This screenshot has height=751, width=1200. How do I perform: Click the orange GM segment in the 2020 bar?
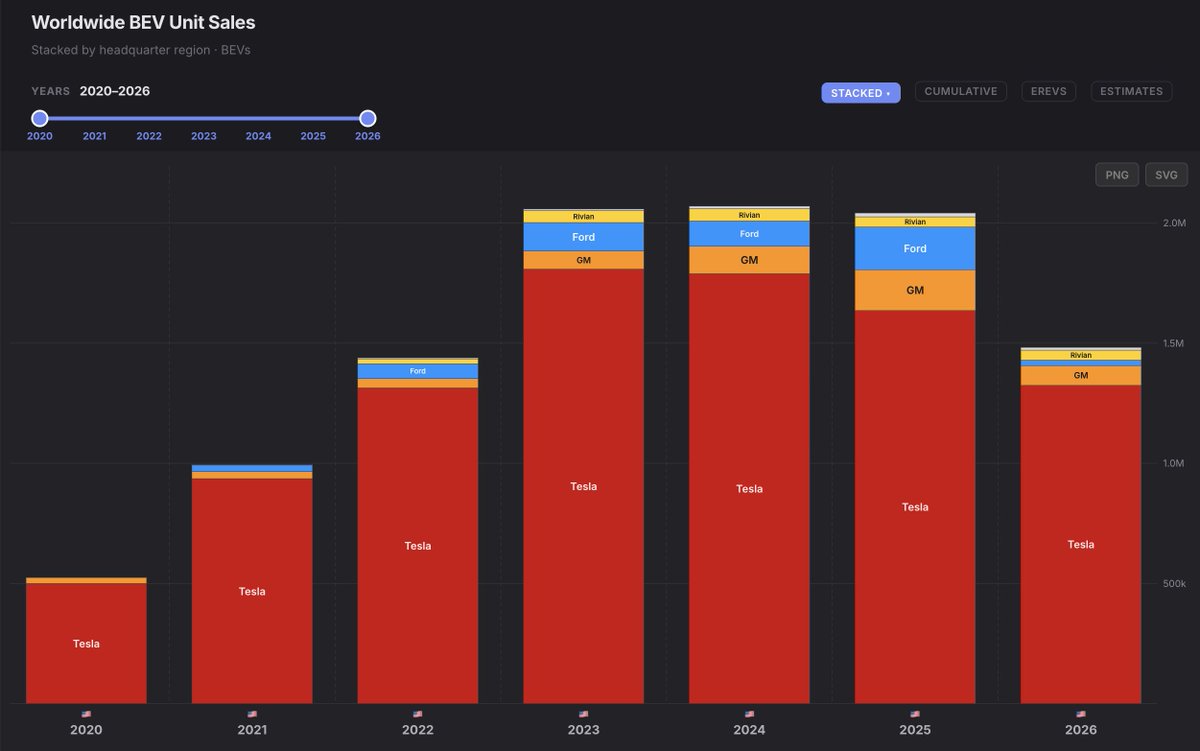click(86, 580)
